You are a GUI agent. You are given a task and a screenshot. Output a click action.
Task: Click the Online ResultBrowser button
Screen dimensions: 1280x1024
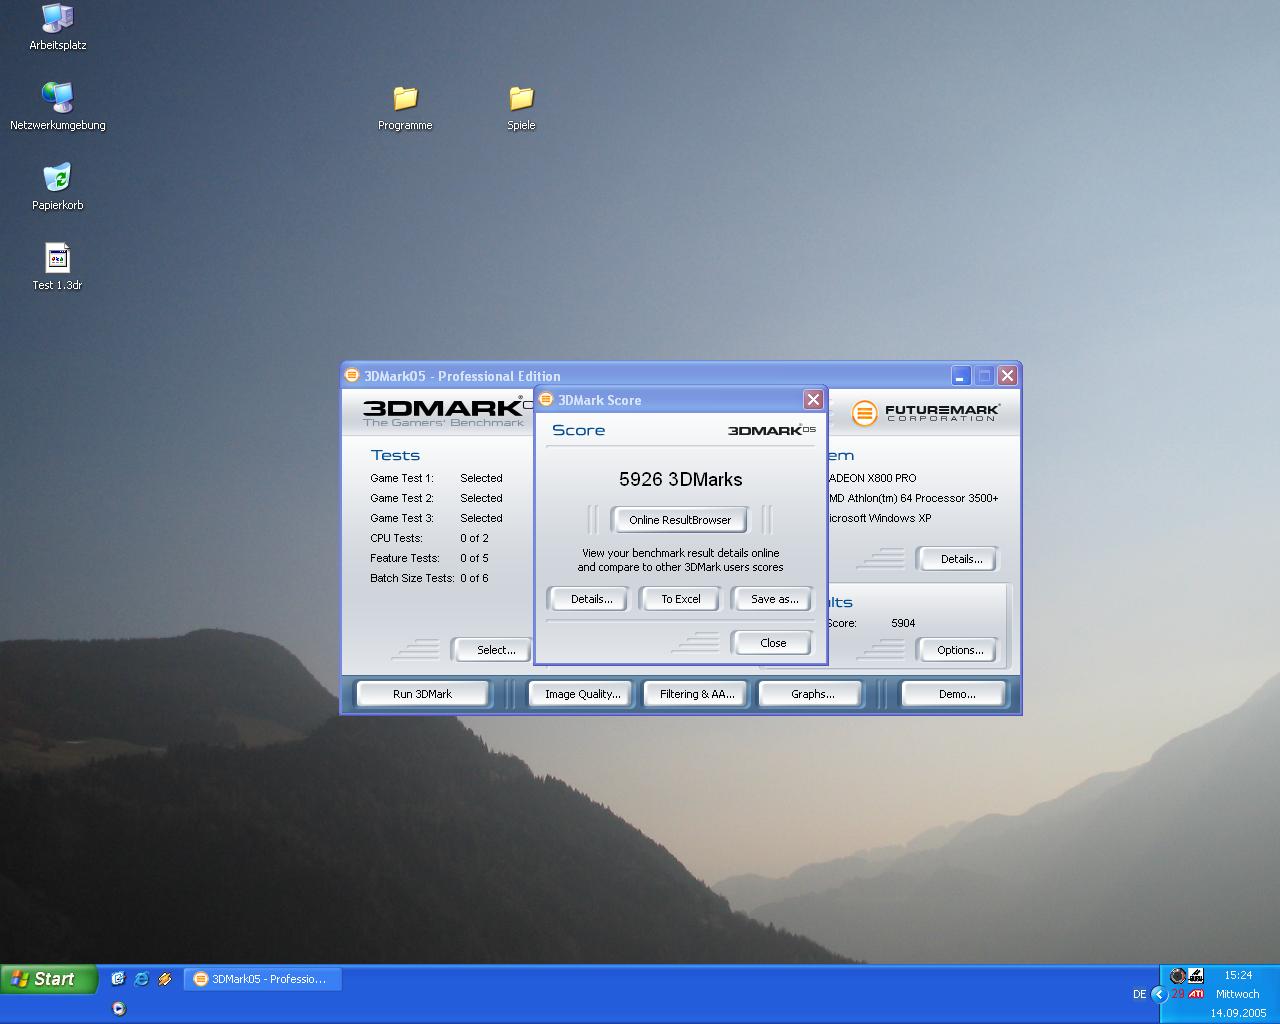(x=680, y=520)
